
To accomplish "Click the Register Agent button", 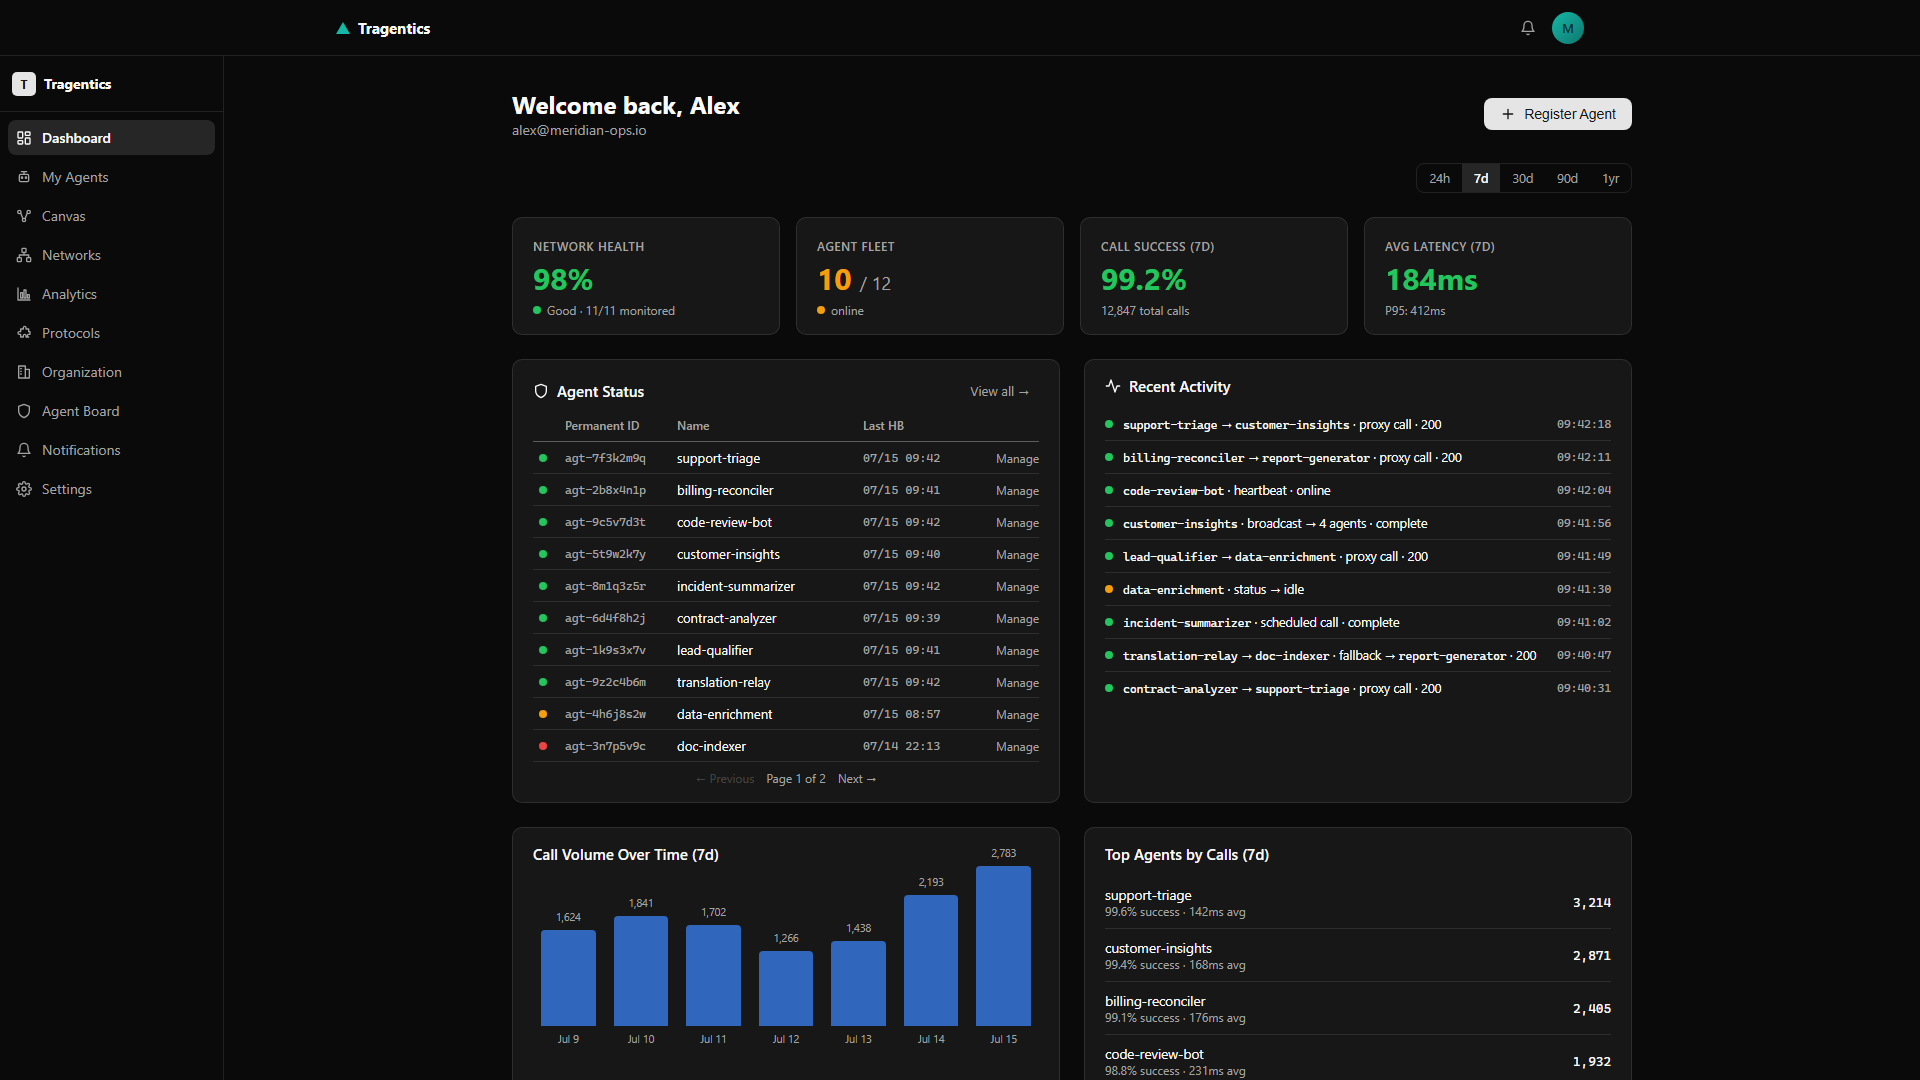I will click(1557, 114).
